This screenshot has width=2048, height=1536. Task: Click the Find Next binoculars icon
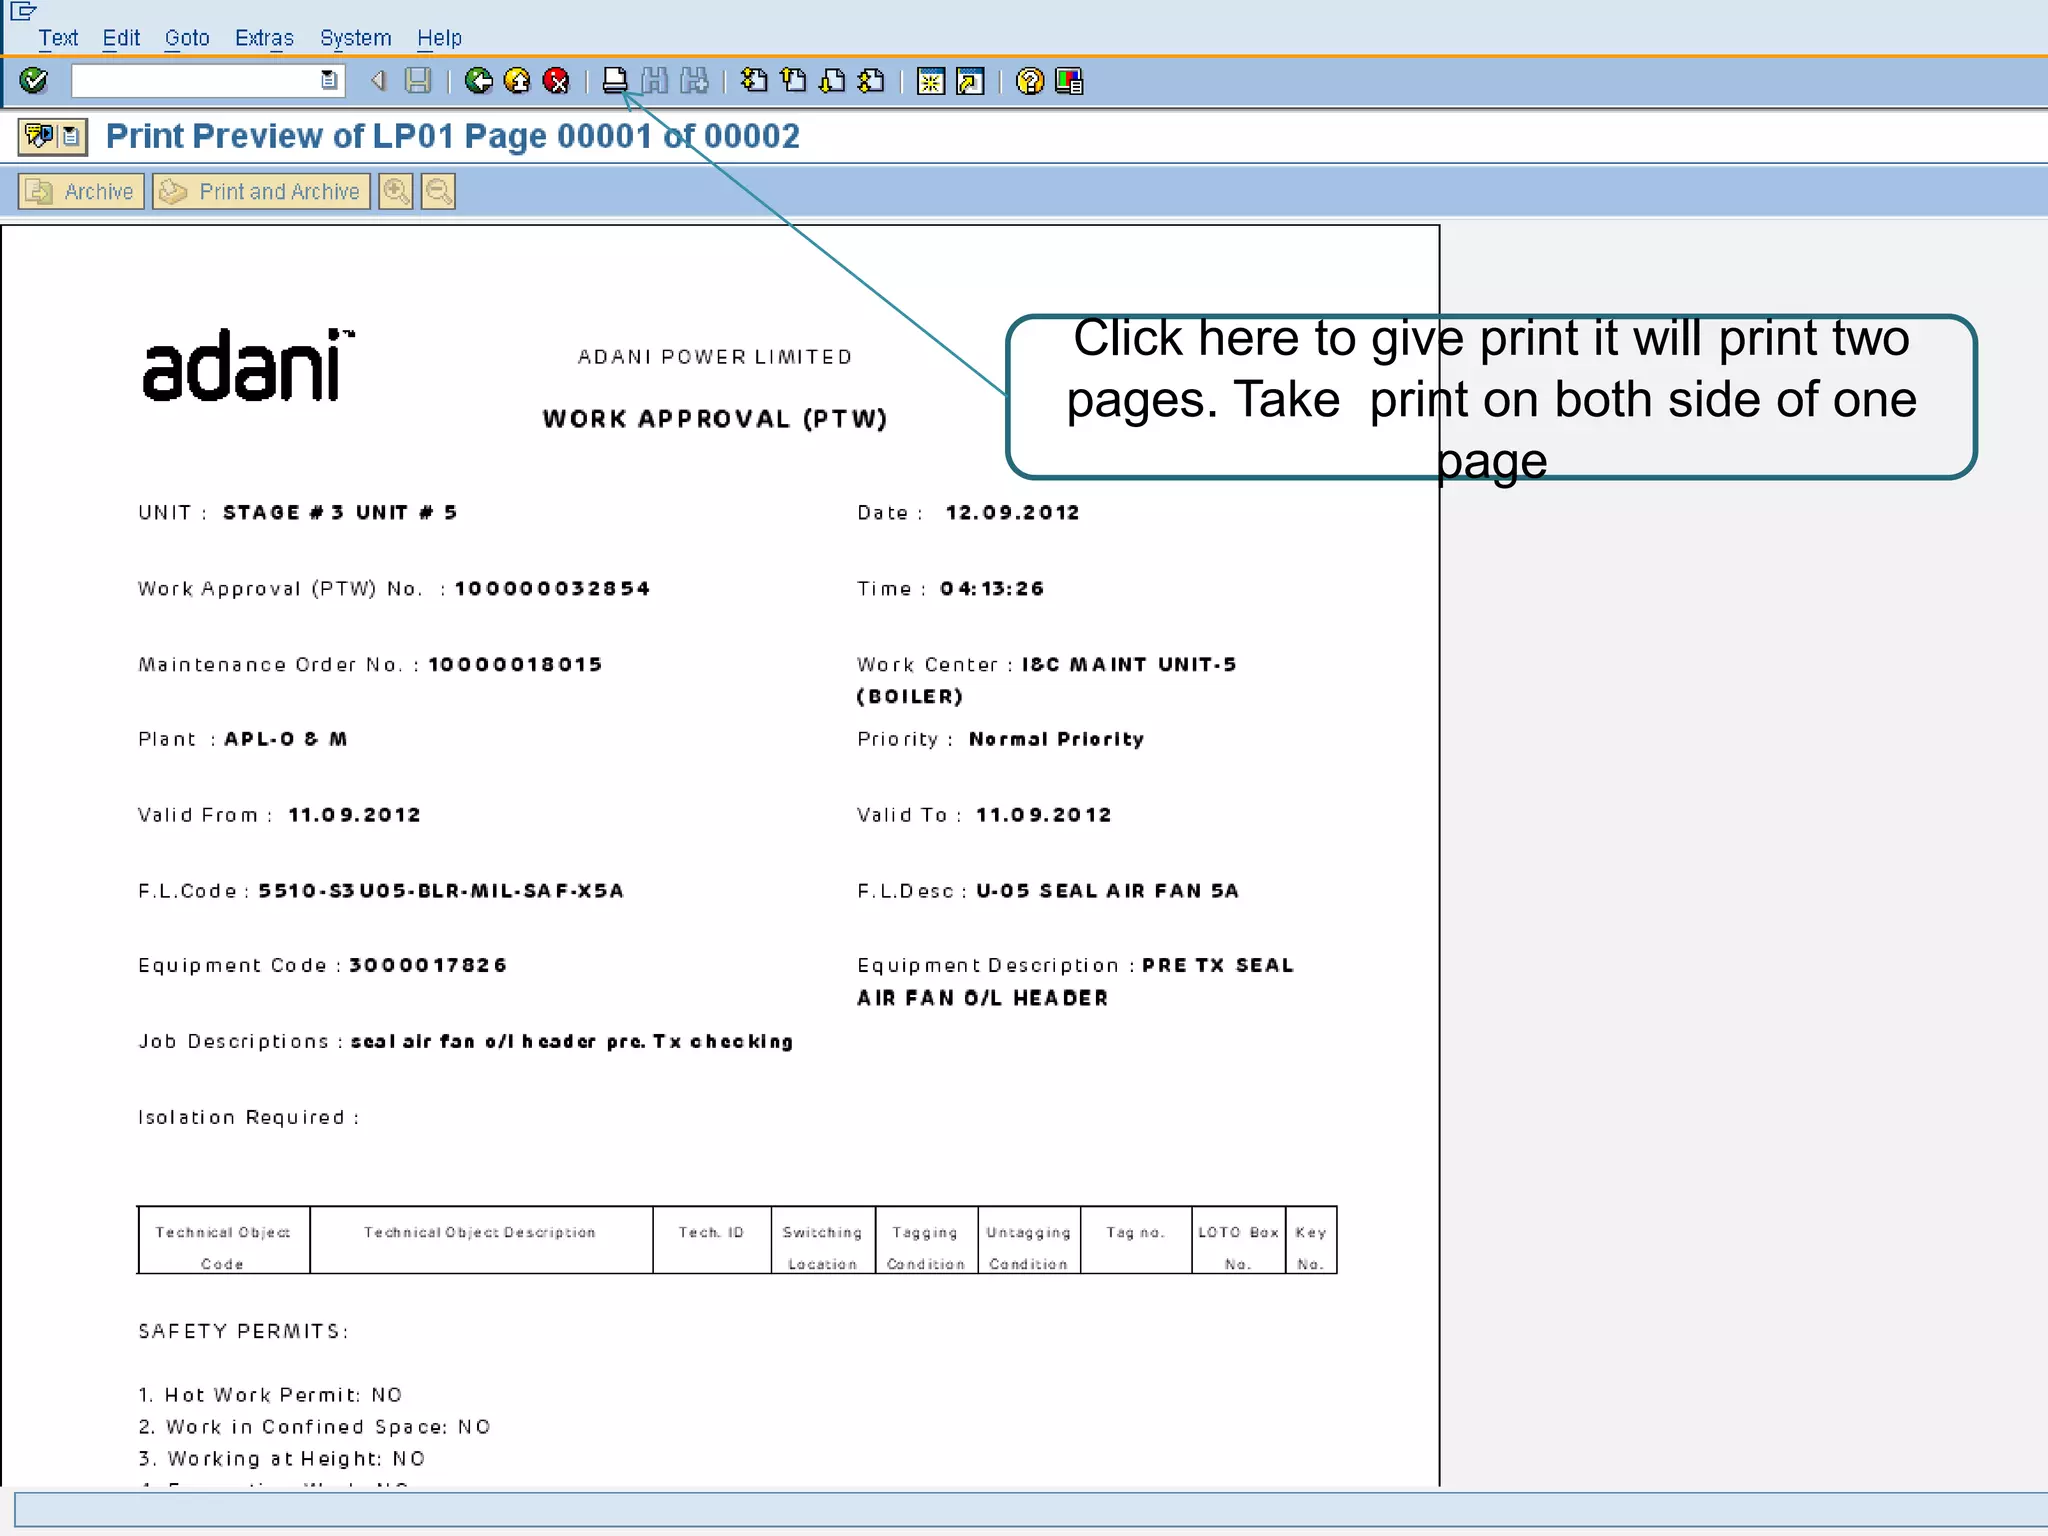(694, 81)
